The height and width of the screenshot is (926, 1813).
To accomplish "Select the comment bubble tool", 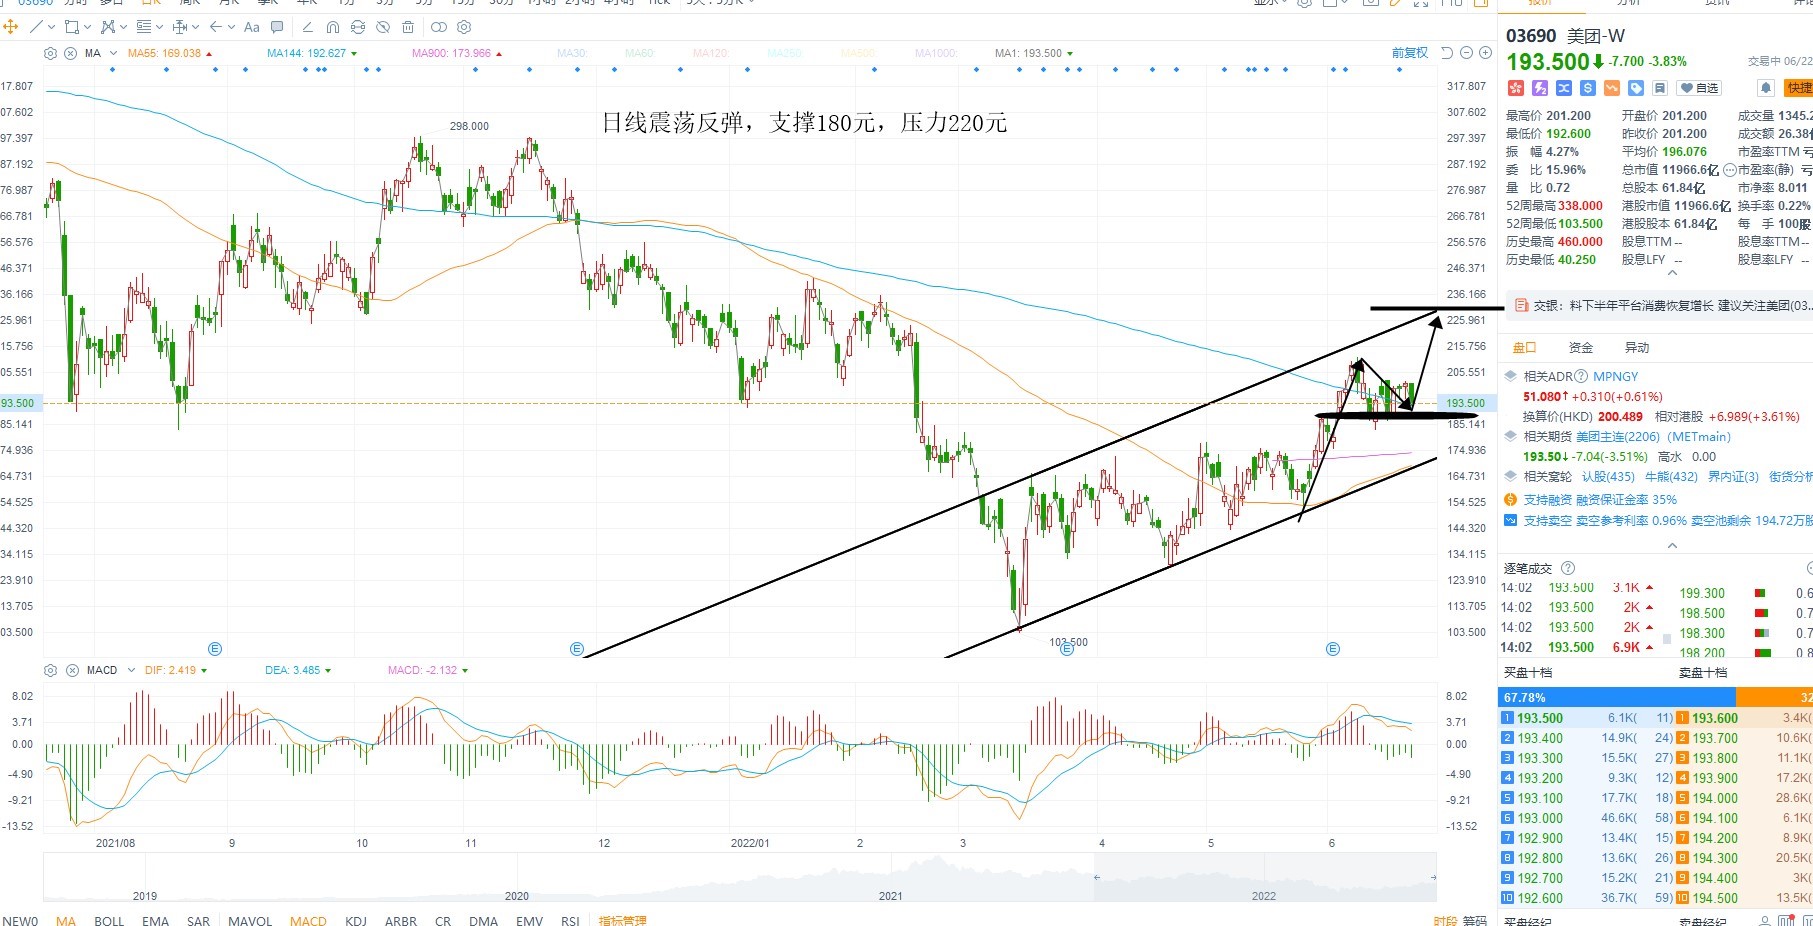I will tap(278, 27).
